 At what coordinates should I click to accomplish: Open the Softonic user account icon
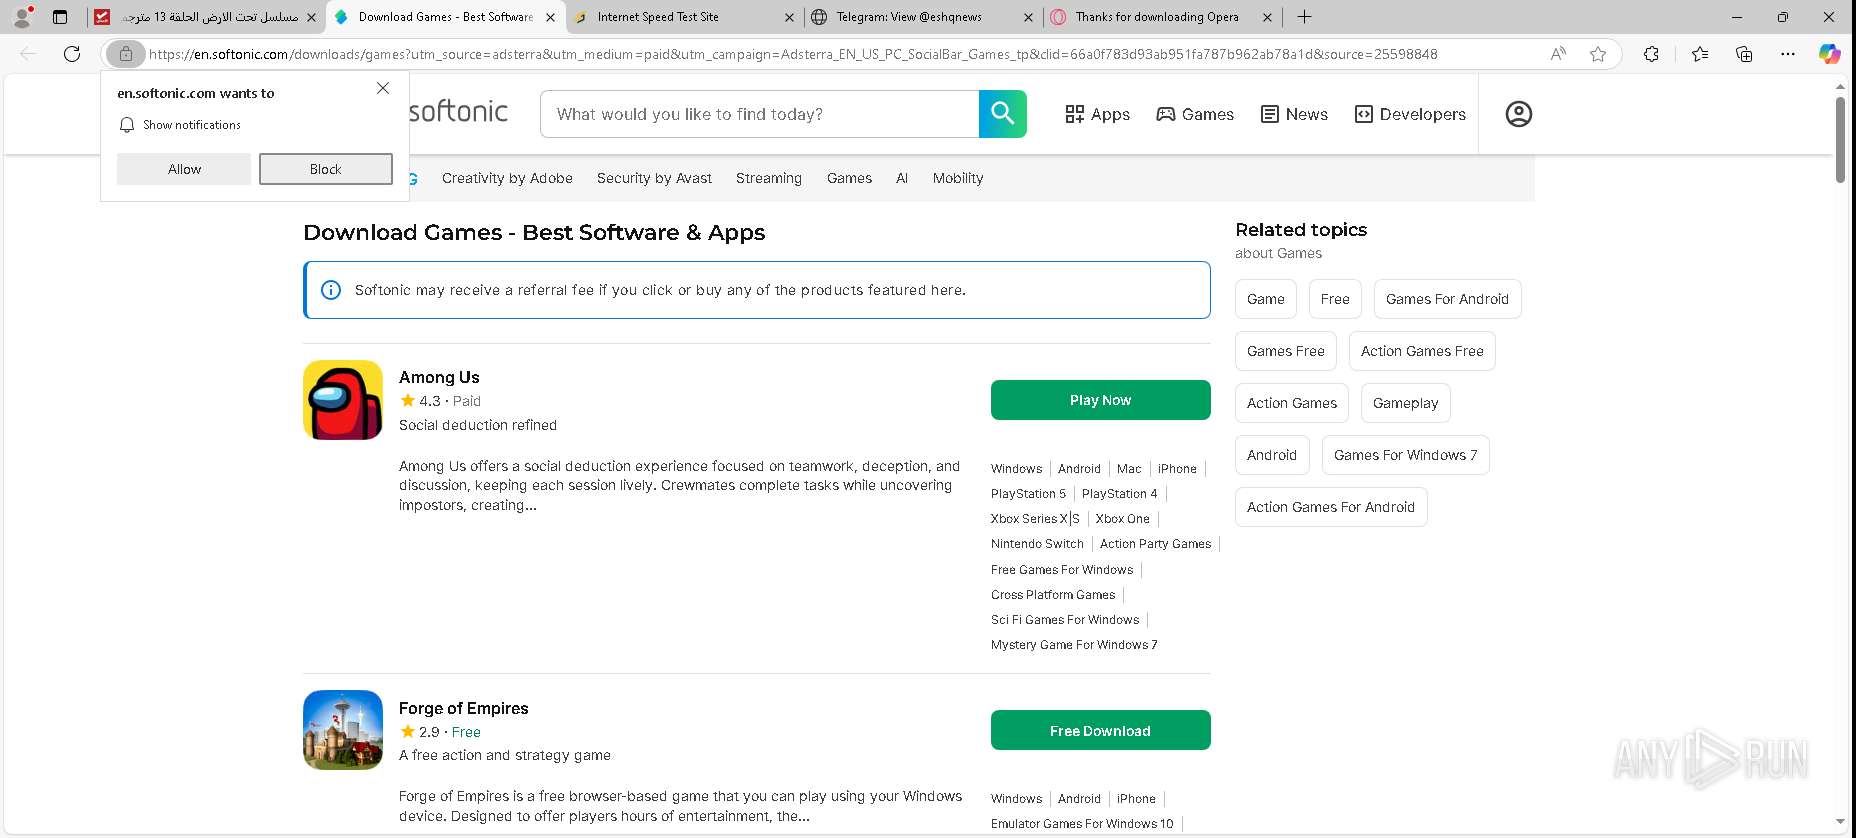point(1519,114)
